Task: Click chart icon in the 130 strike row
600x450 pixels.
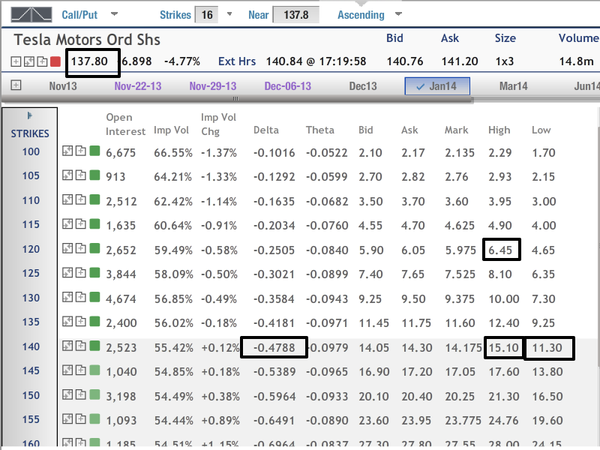Action: coord(67,297)
